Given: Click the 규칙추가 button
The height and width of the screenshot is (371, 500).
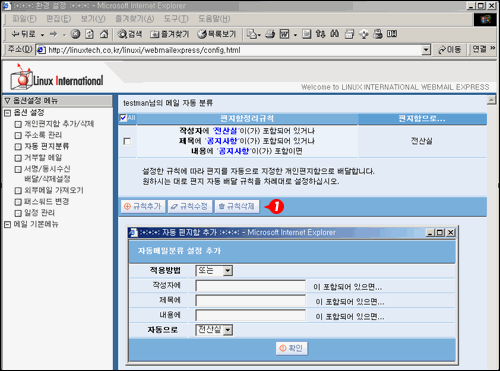Looking at the screenshot, I should [x=143, y=206].
